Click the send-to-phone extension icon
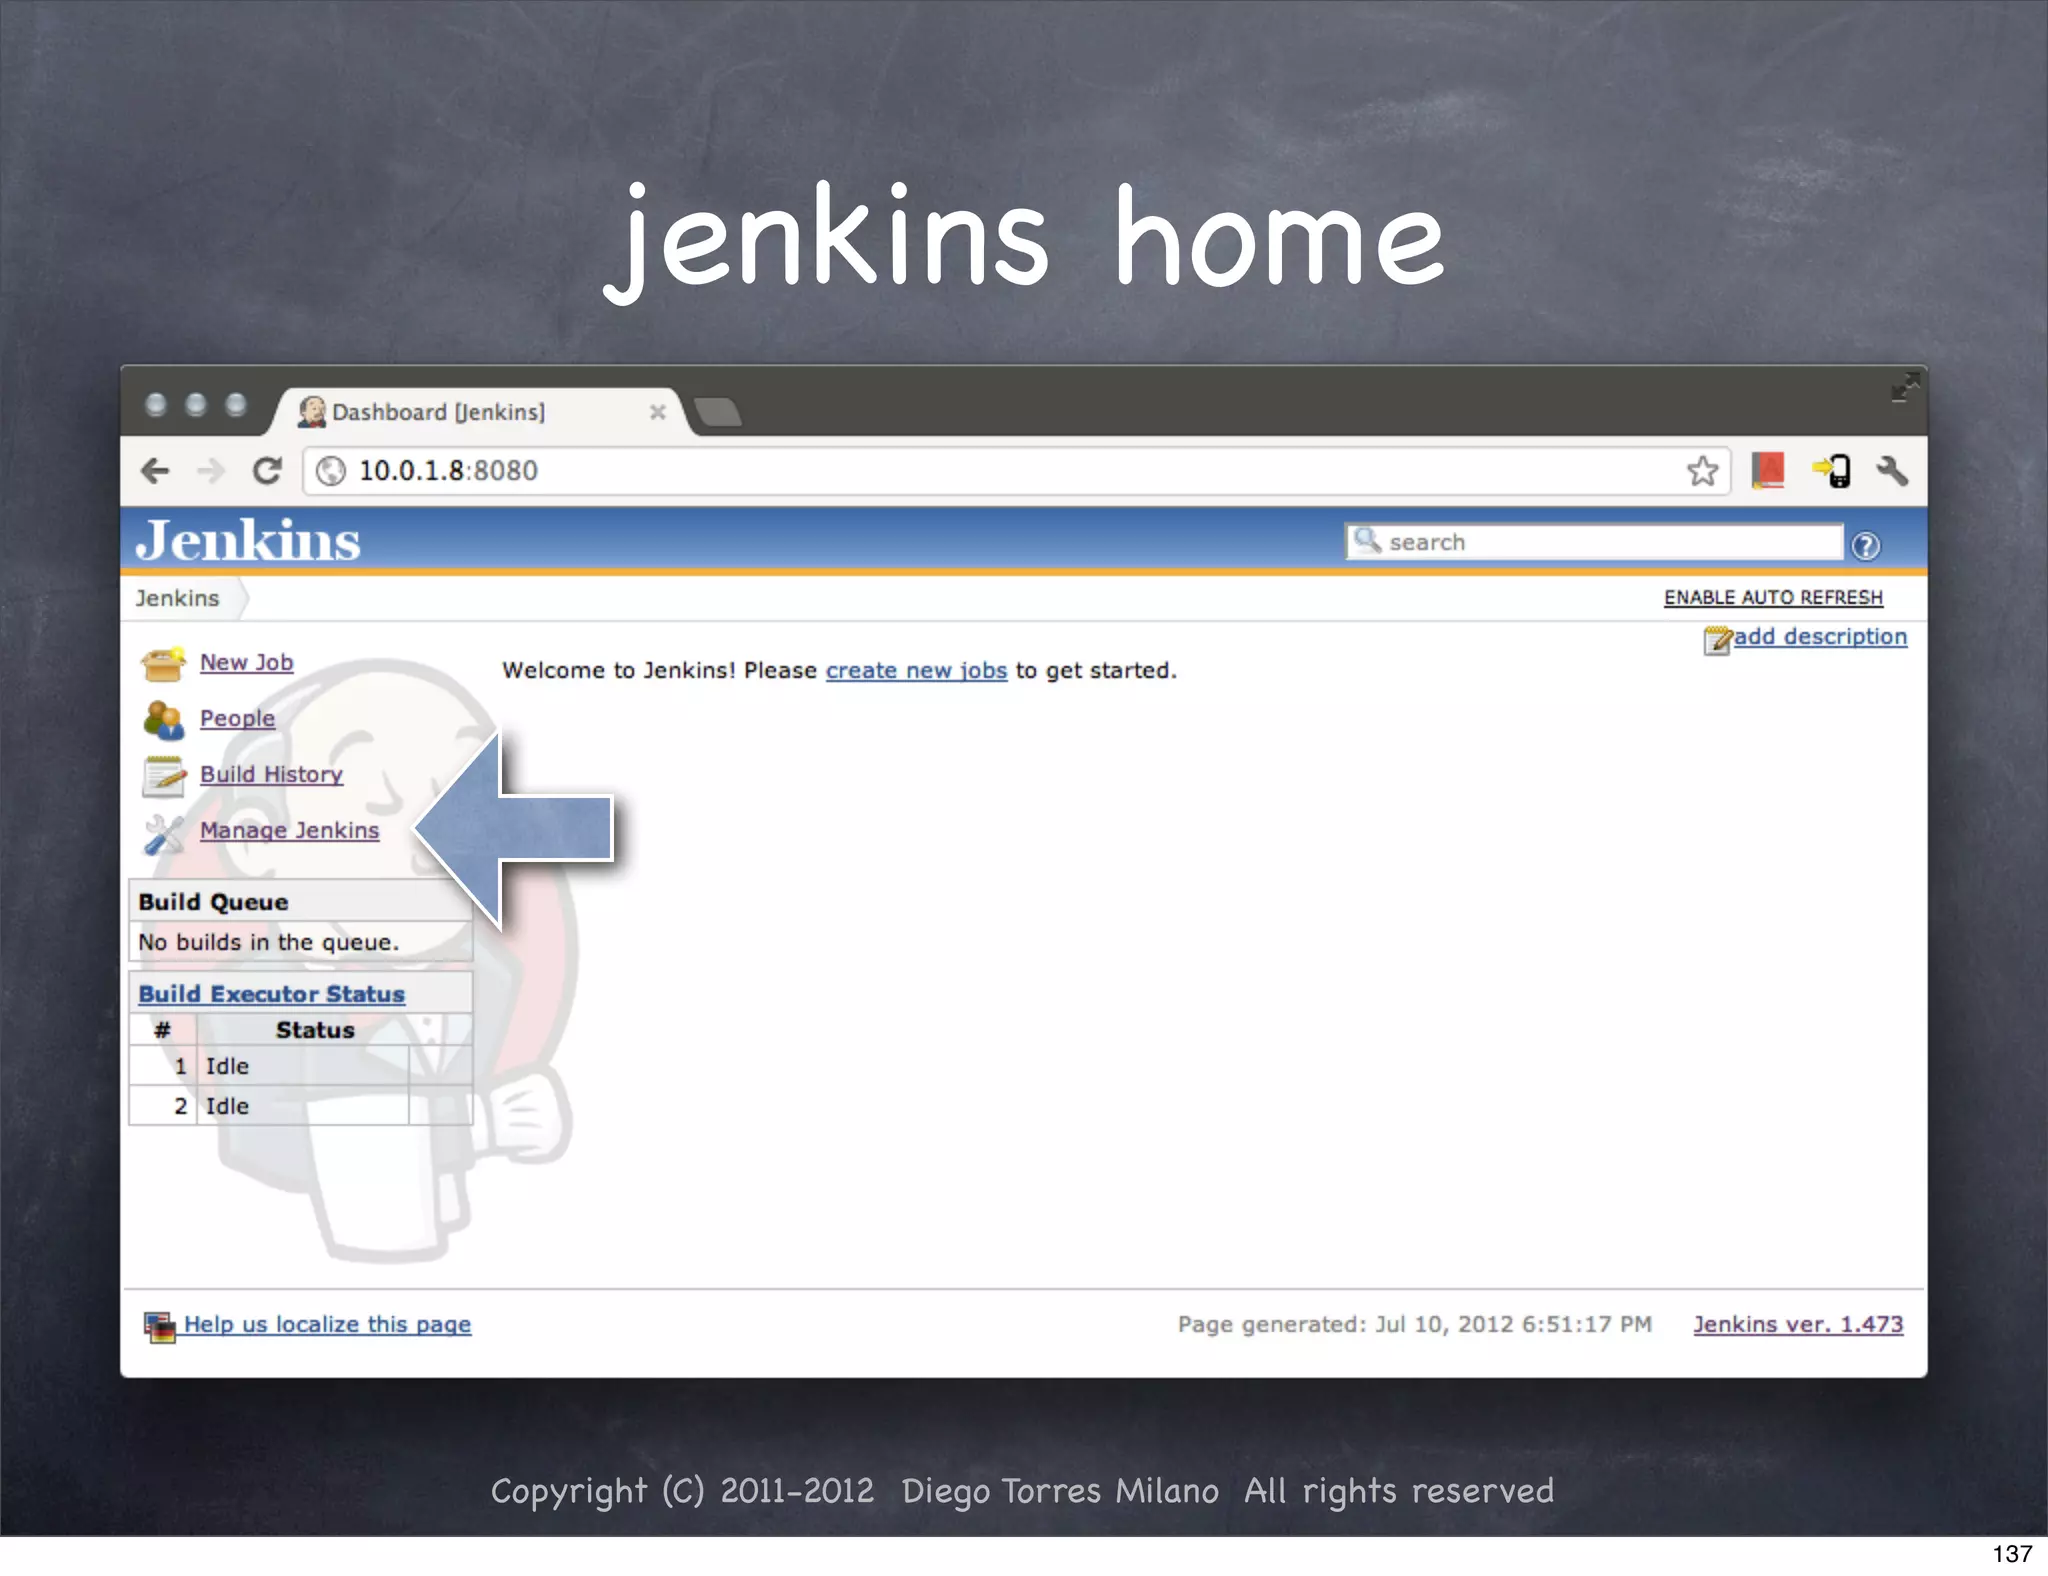 click(1831, 471)
